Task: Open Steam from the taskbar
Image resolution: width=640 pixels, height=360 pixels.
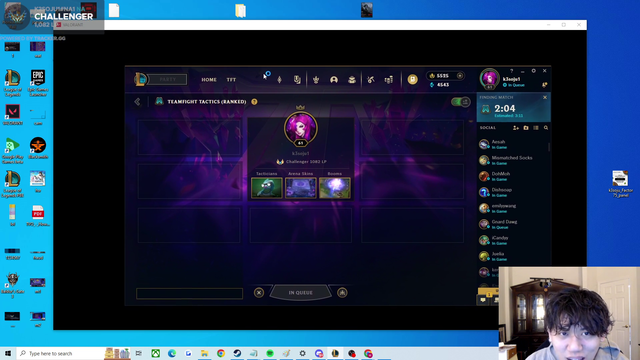Action: (237, 353)
